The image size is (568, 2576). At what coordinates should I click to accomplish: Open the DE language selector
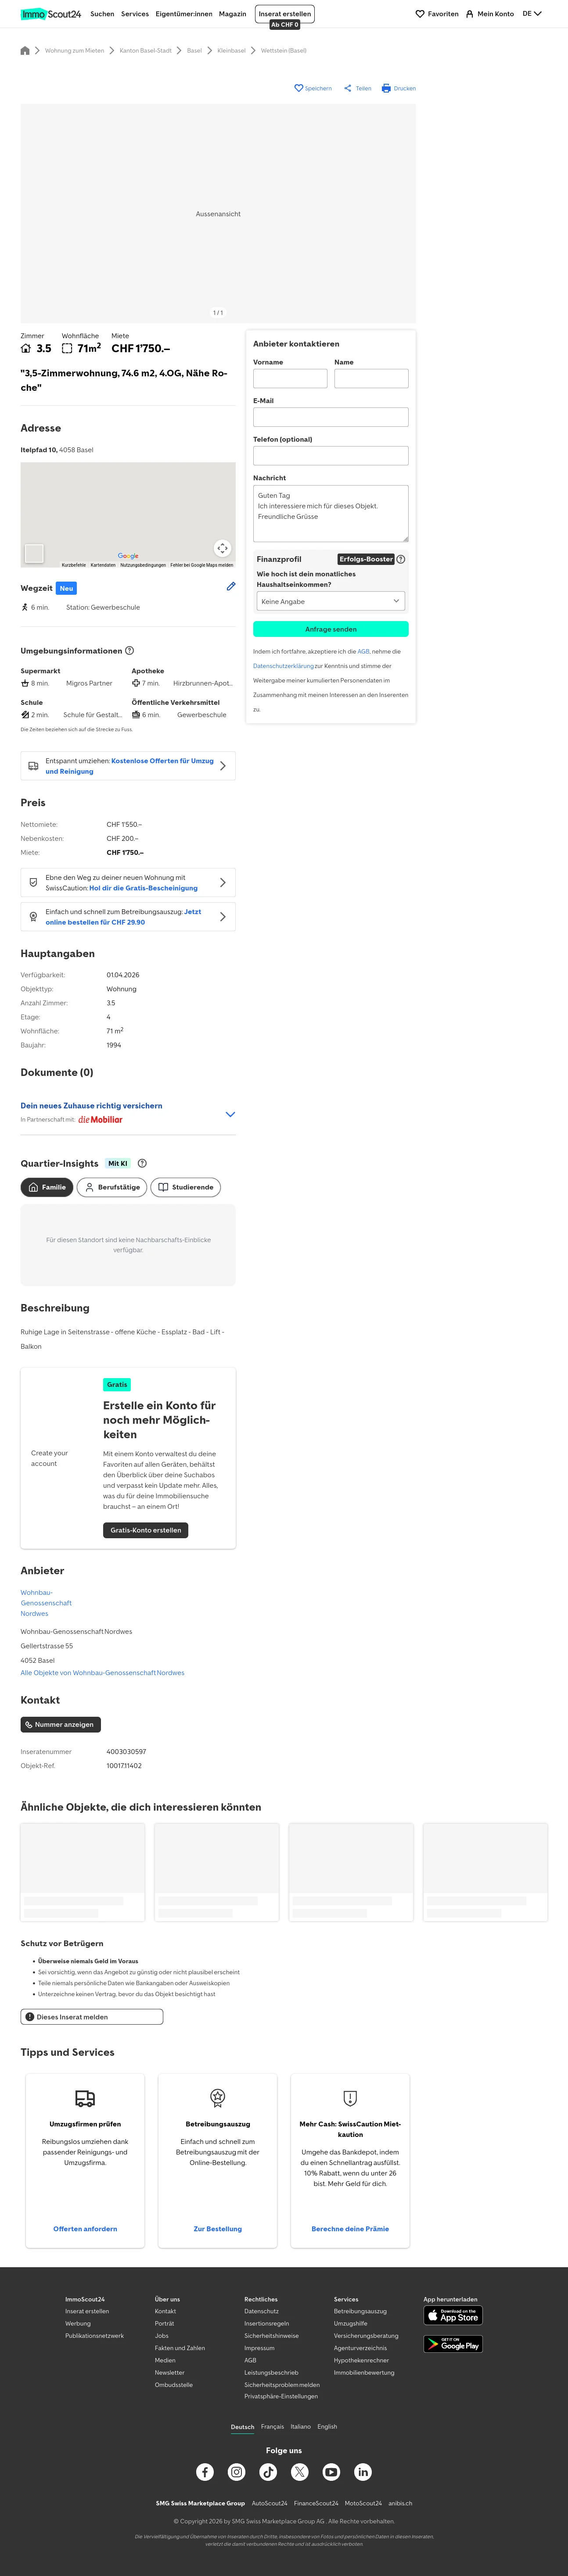click(532, 14)
